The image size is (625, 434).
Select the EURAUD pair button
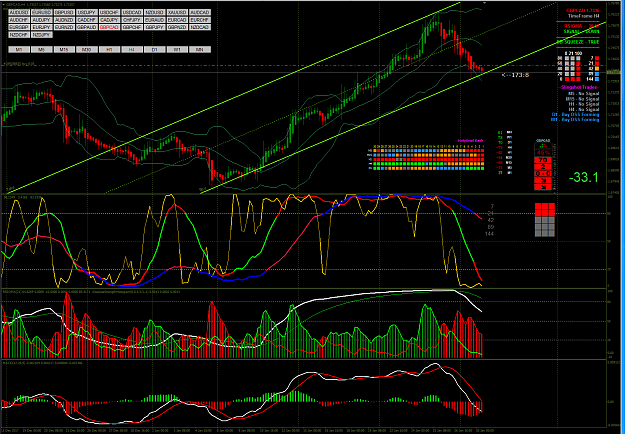pyautogui.click(x=154, y=20)
